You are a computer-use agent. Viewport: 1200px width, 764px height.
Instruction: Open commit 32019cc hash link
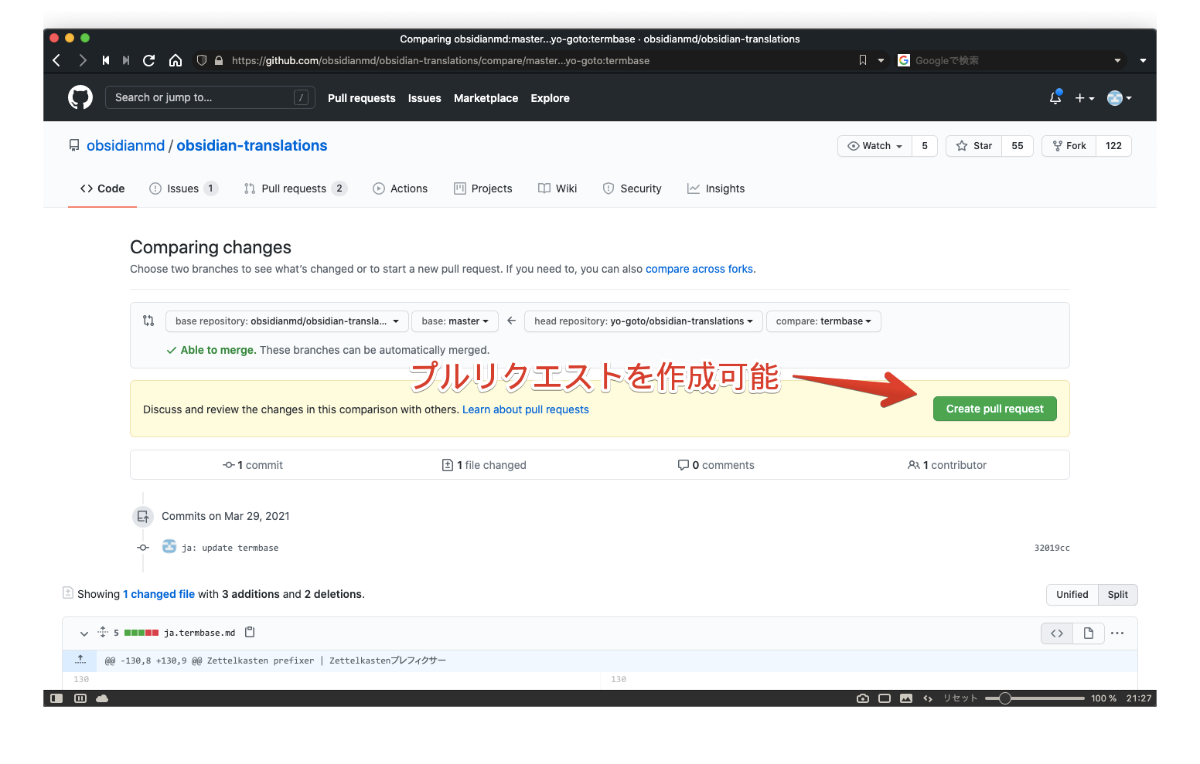pos(1052,548)
